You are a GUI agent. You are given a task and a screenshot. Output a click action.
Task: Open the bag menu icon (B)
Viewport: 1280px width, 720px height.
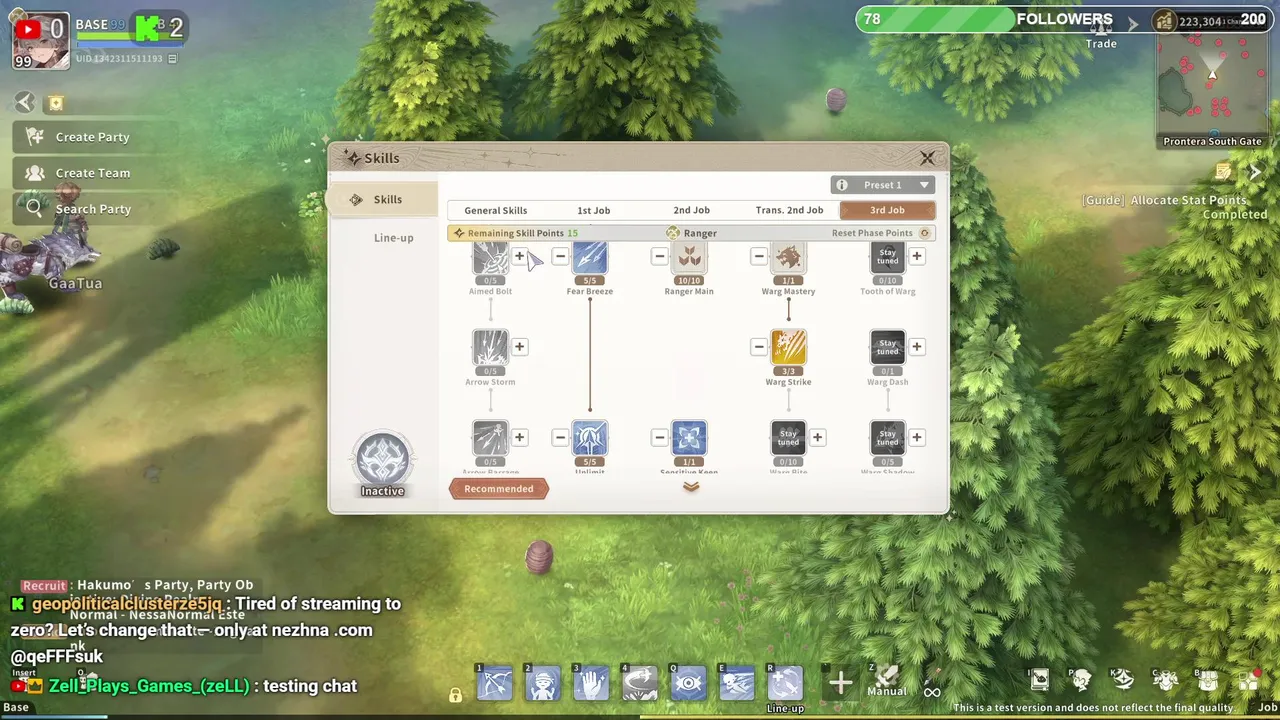(x=1207, y=681)
